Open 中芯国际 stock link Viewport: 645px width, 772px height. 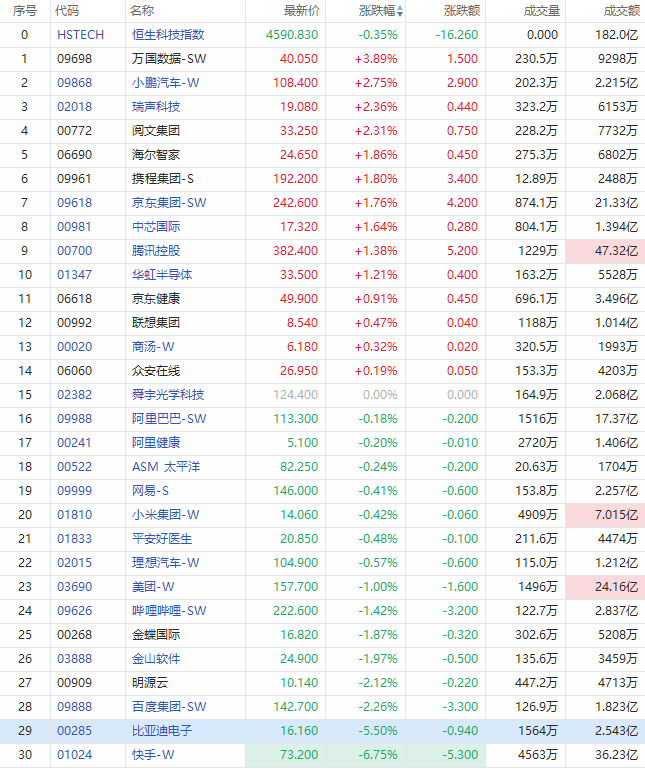click(156, 227)
